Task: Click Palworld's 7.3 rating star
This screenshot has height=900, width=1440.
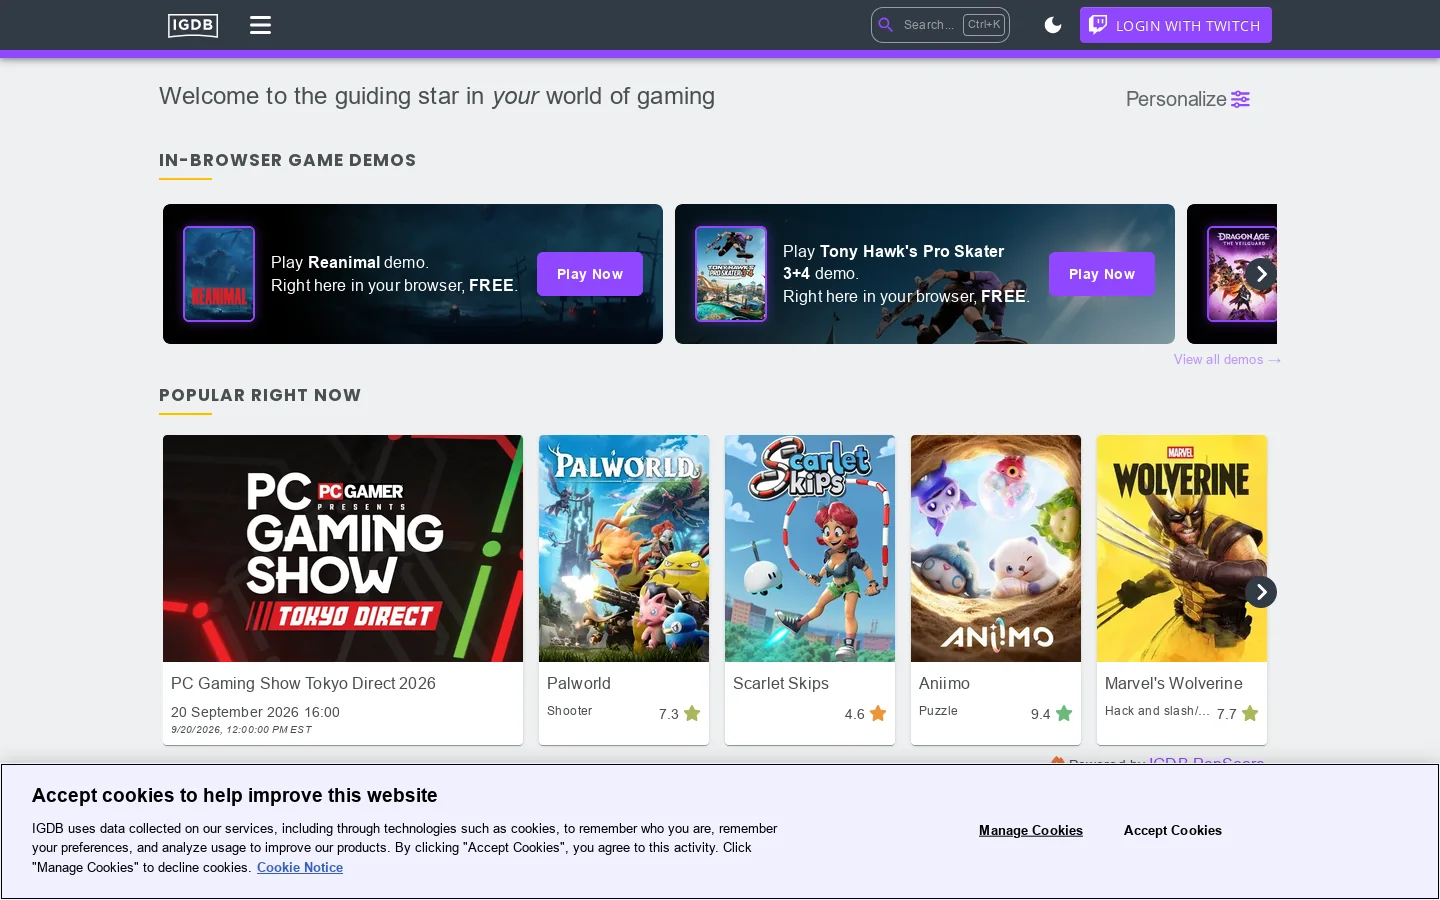Action: click(692, 714)
